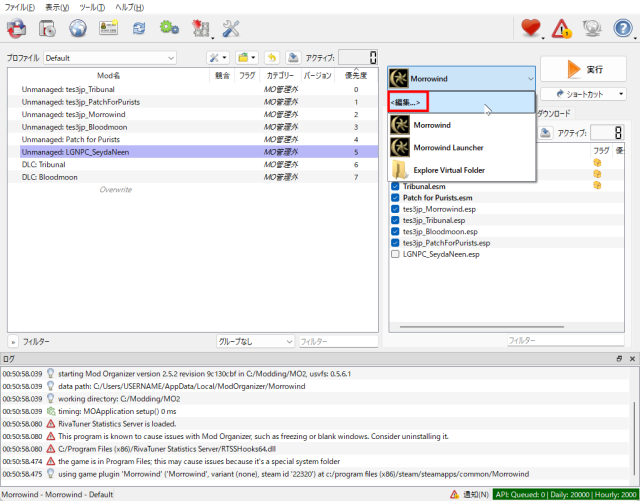Click the plugin list backup icon
640x501 pixels.
click(x=545, y=132)
